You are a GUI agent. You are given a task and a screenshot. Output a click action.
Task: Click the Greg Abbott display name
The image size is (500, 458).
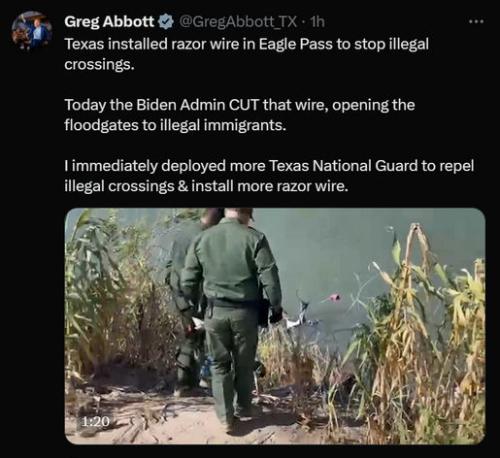coord(109,22)
